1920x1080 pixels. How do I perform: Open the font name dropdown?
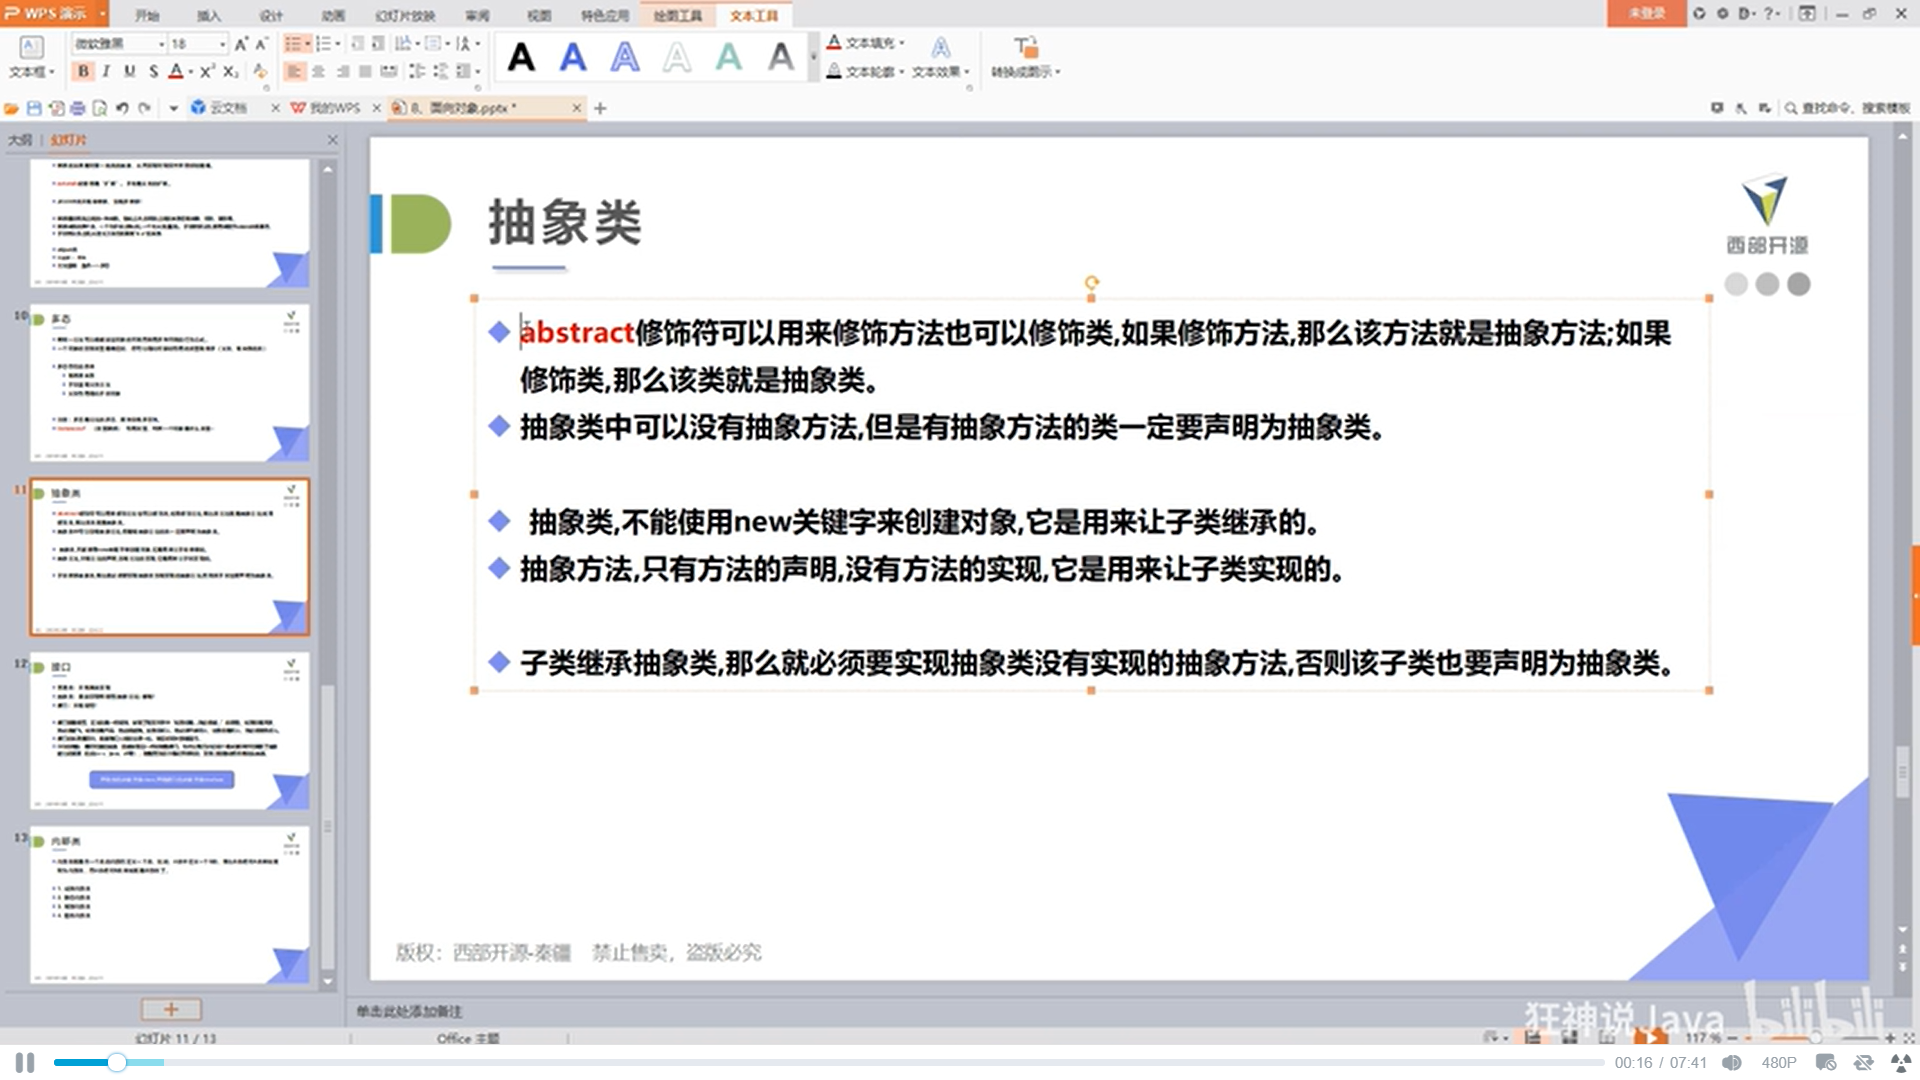click(161, 44)
